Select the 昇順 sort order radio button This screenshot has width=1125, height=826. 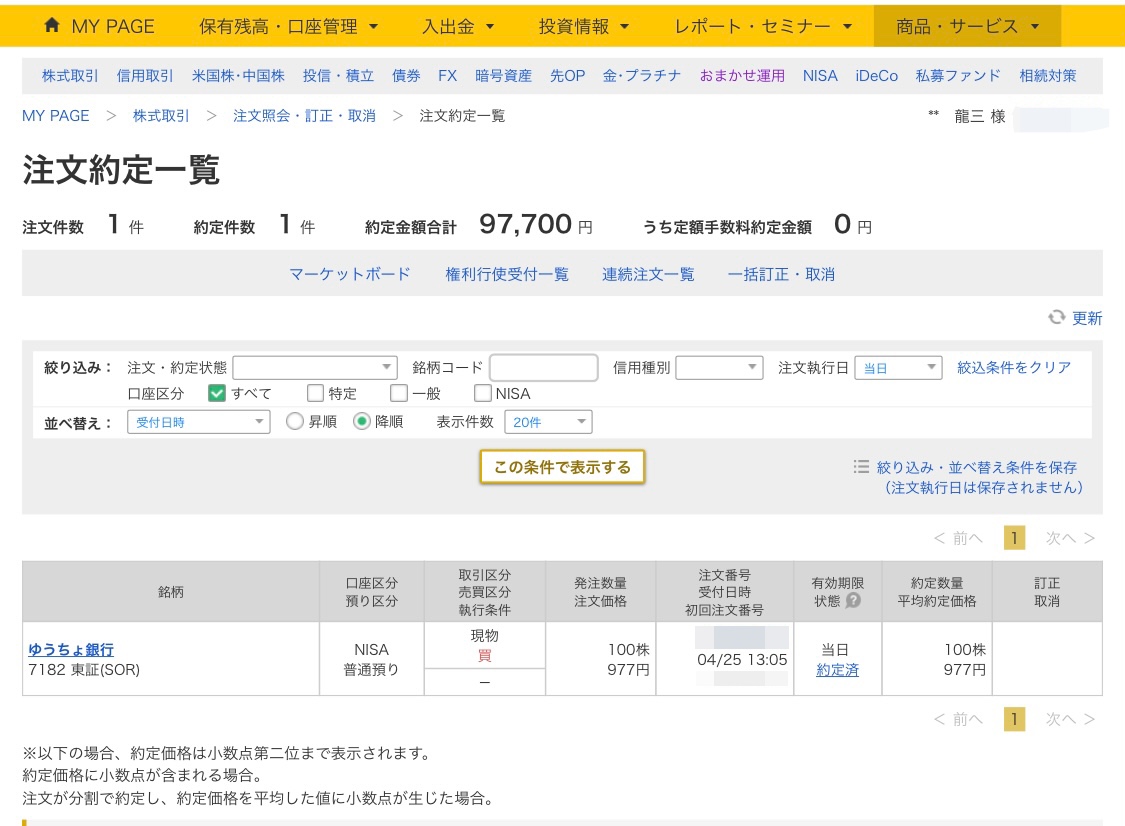pyautogui.click(x=294, y=421)
